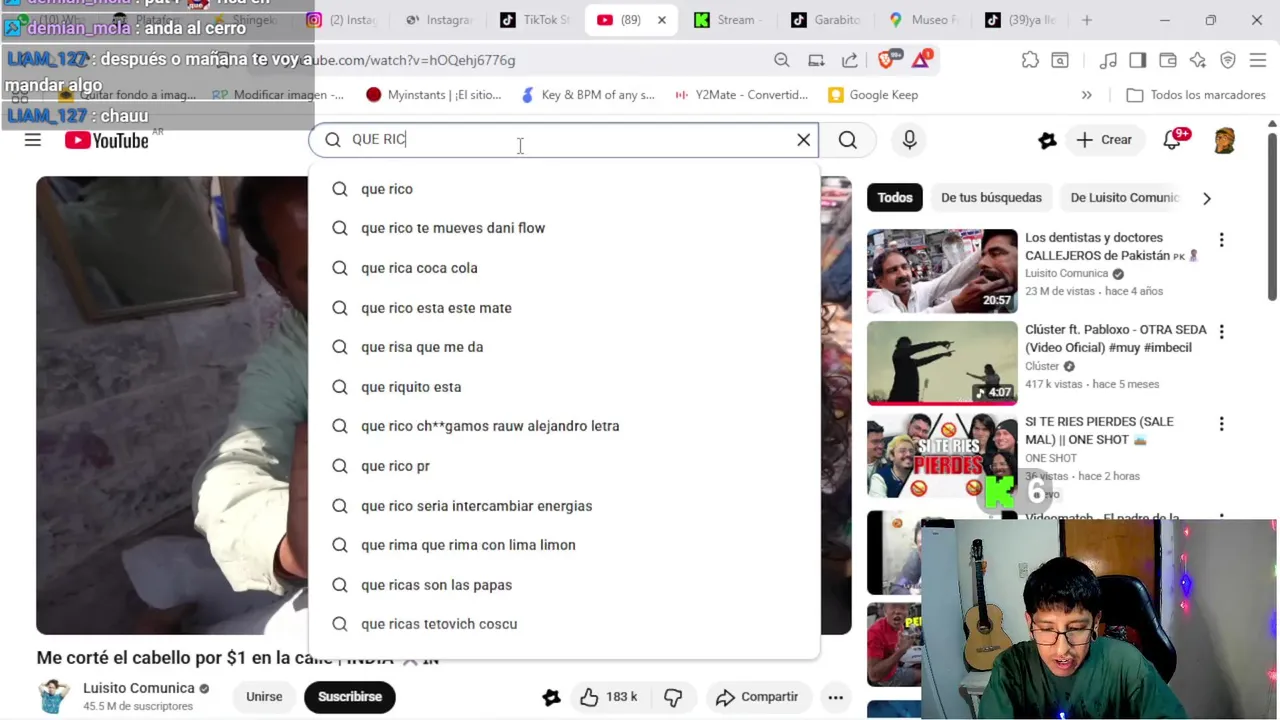Open a new browser tab with plus

(1086, 20)
